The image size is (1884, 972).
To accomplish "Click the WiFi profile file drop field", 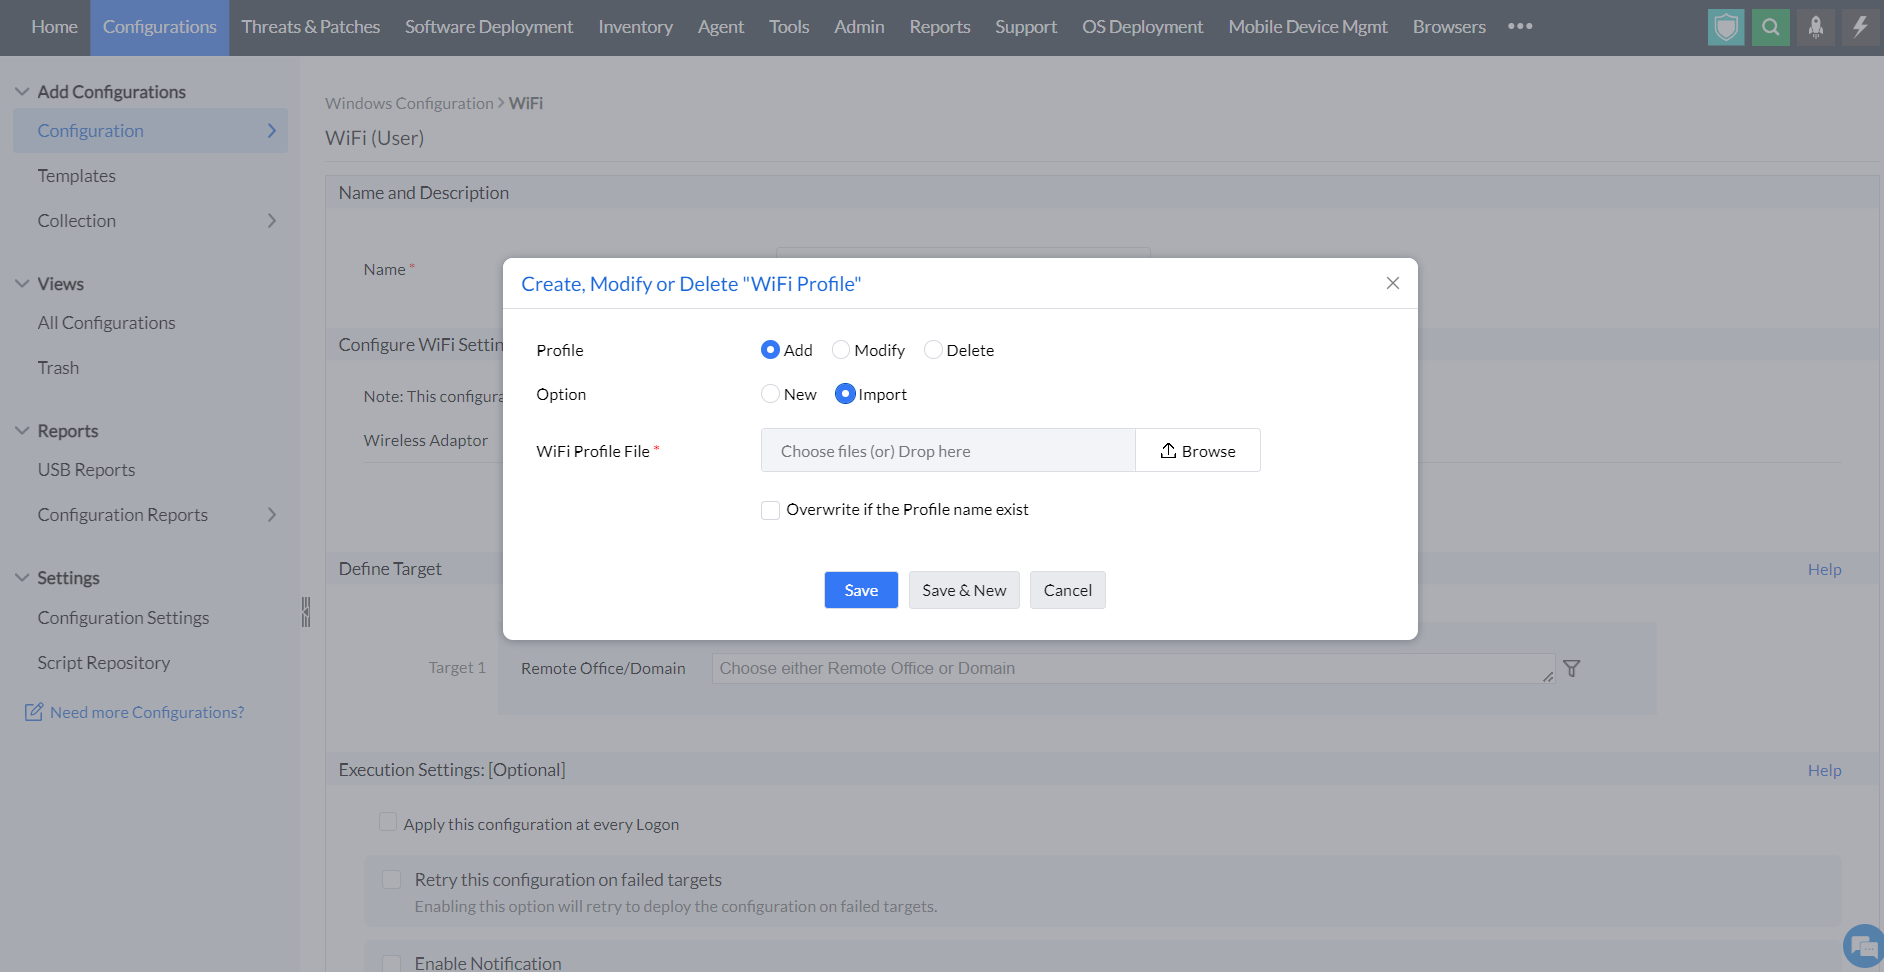I will (x=948, y=451).
